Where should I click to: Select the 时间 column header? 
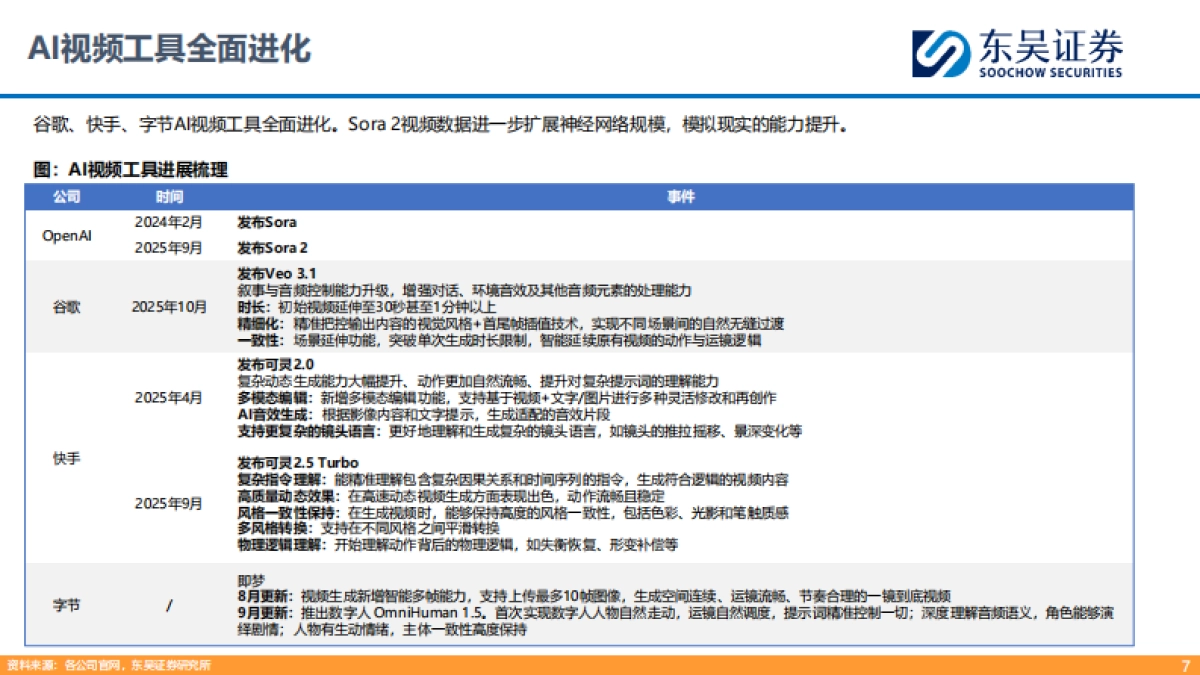[x=168, y=196]
